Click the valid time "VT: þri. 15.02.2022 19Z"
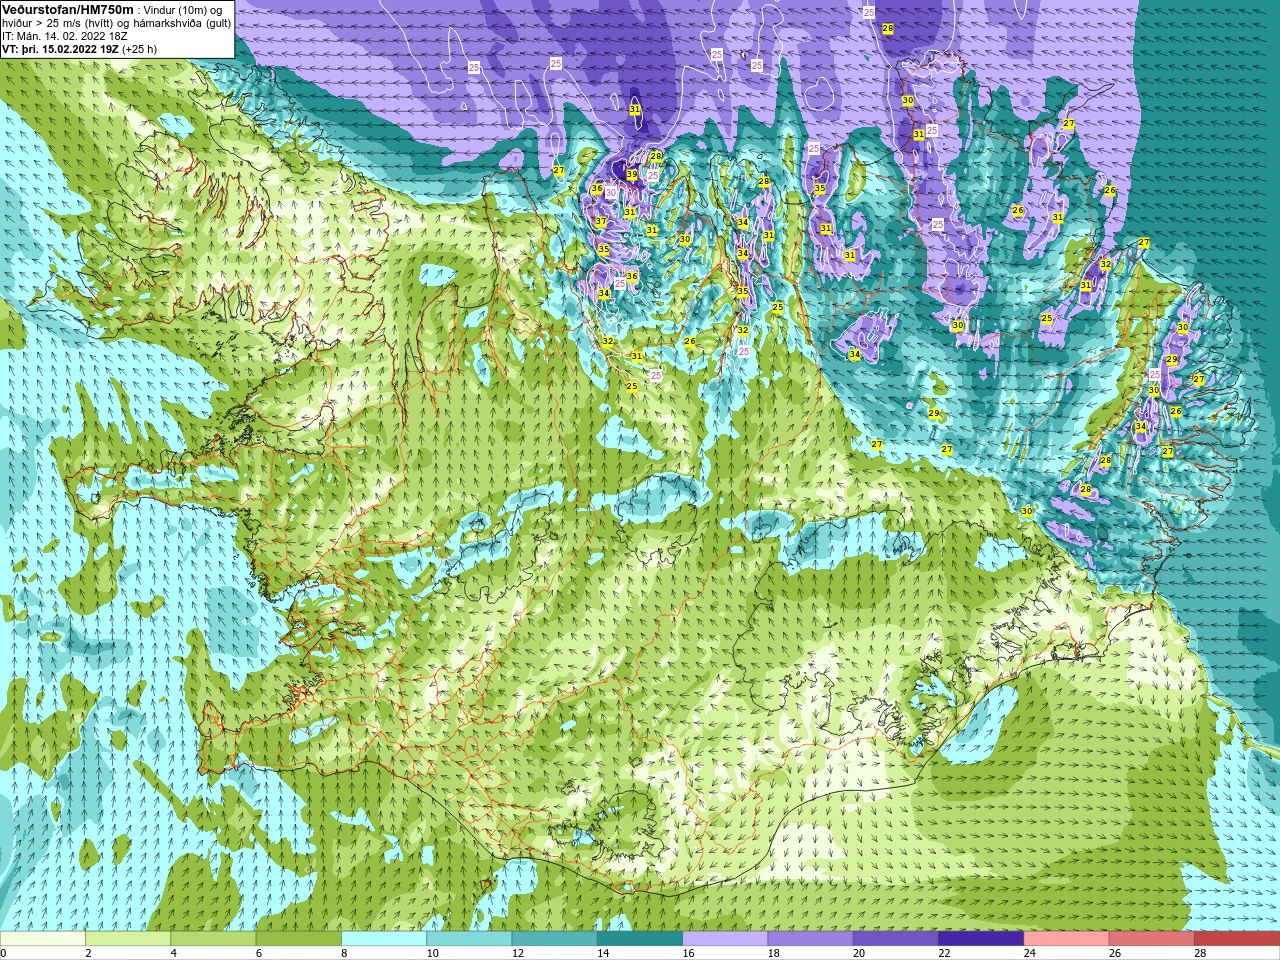 click(x=60, y=49)
